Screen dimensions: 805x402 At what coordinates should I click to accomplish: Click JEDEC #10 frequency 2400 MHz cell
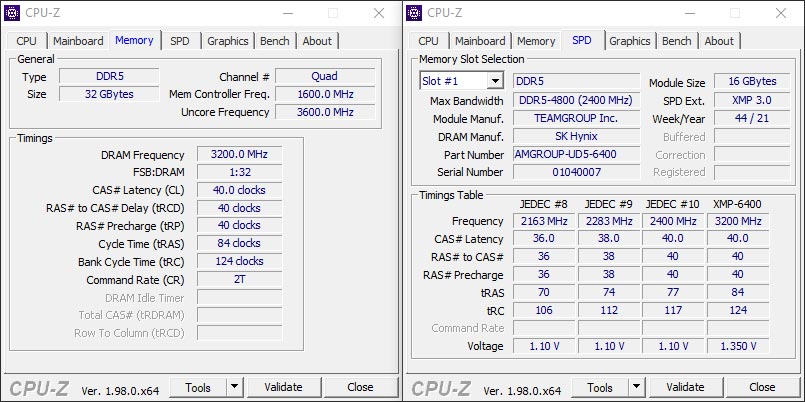[x=673, y=221]
